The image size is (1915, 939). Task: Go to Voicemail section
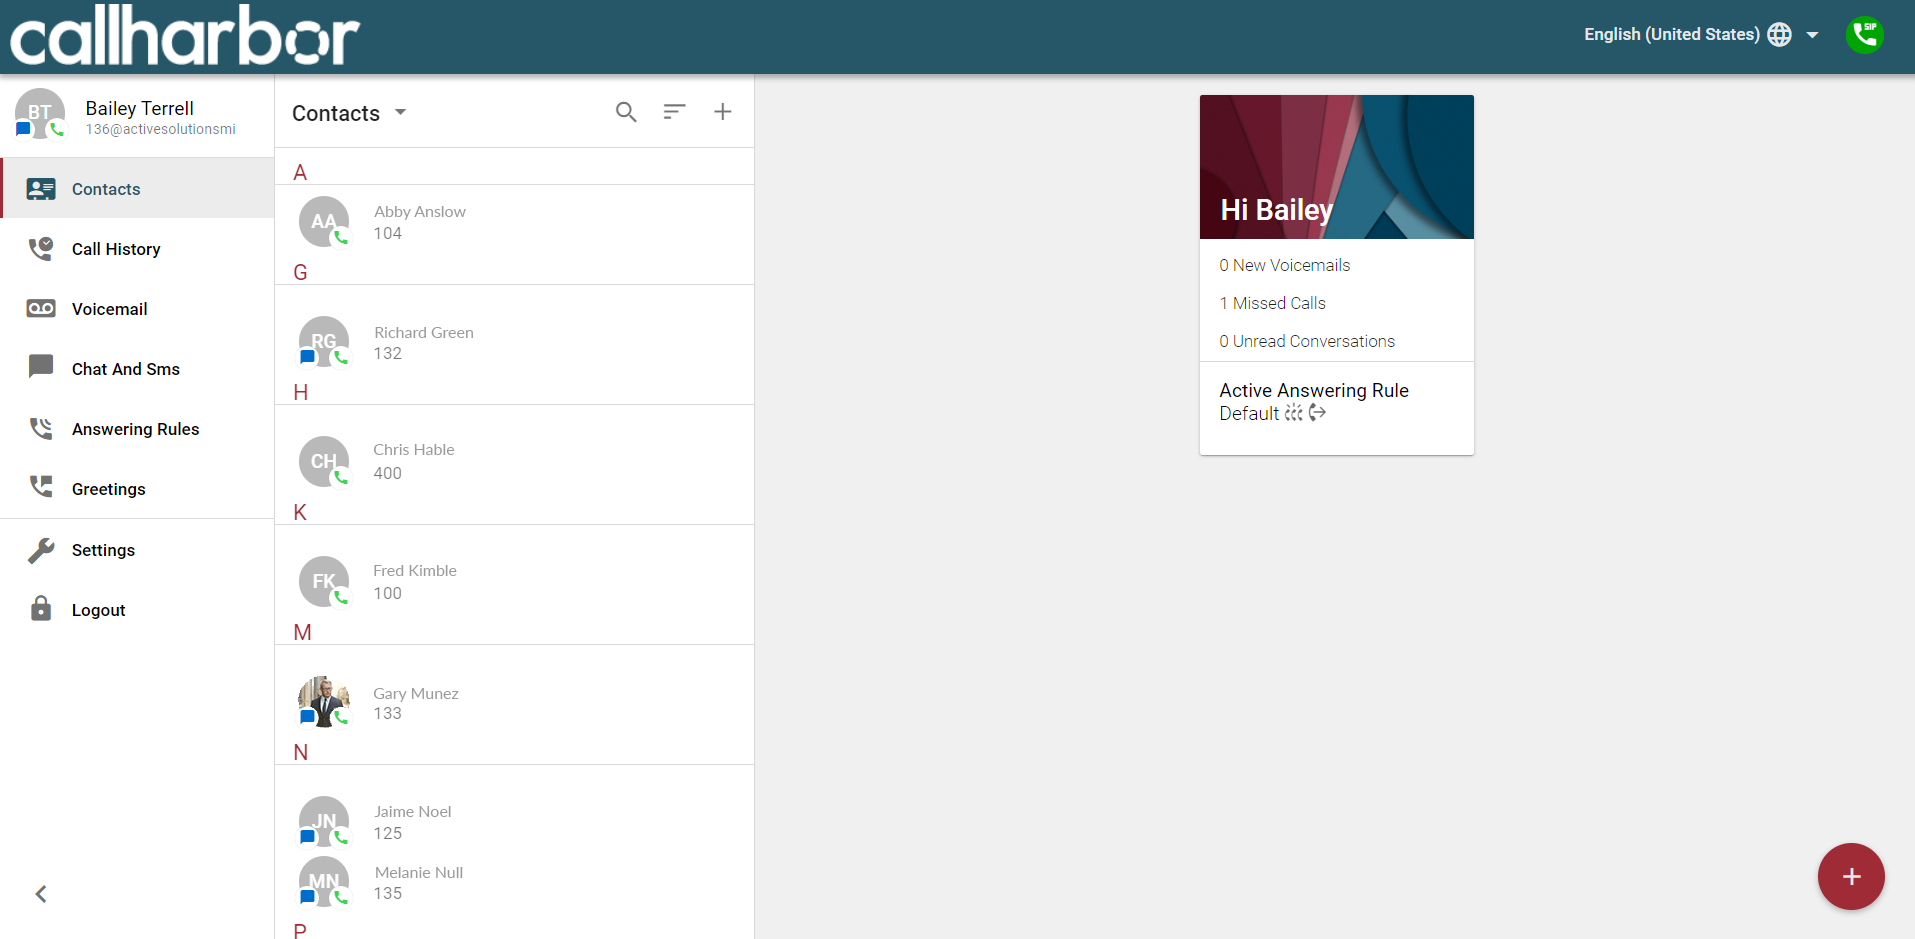point(138,309)
